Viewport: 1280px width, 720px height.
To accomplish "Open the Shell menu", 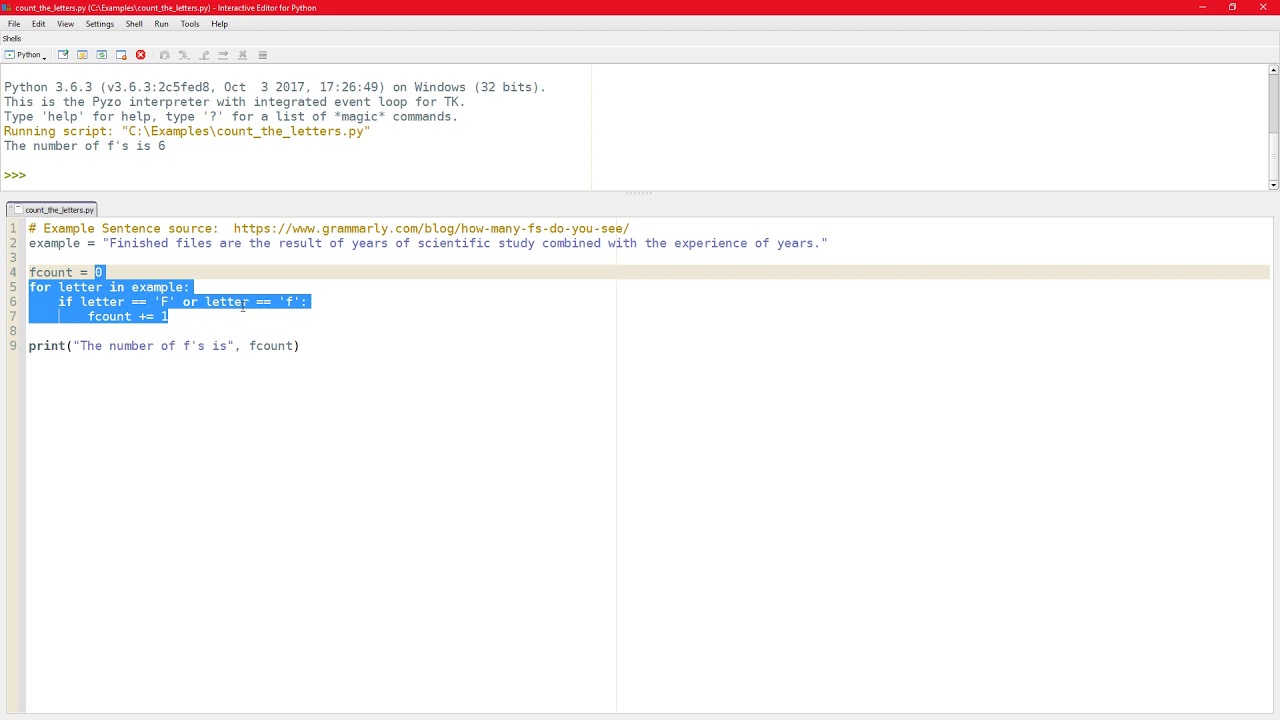I will [134, 24].
